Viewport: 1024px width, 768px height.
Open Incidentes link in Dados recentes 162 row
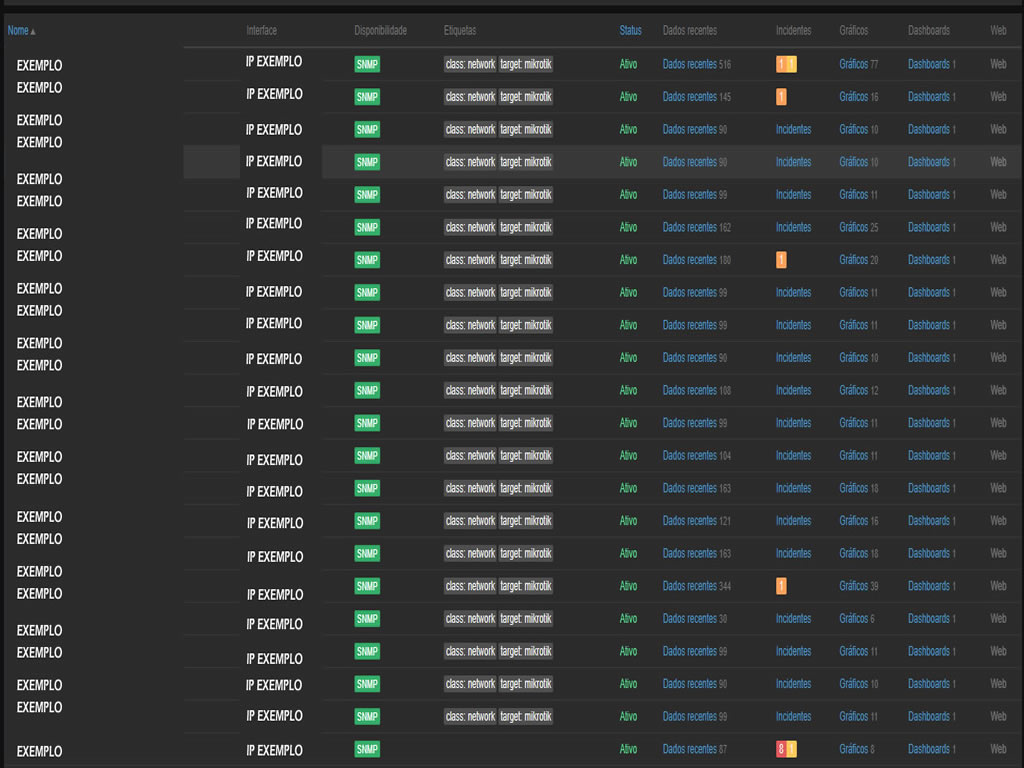point(793,228)
